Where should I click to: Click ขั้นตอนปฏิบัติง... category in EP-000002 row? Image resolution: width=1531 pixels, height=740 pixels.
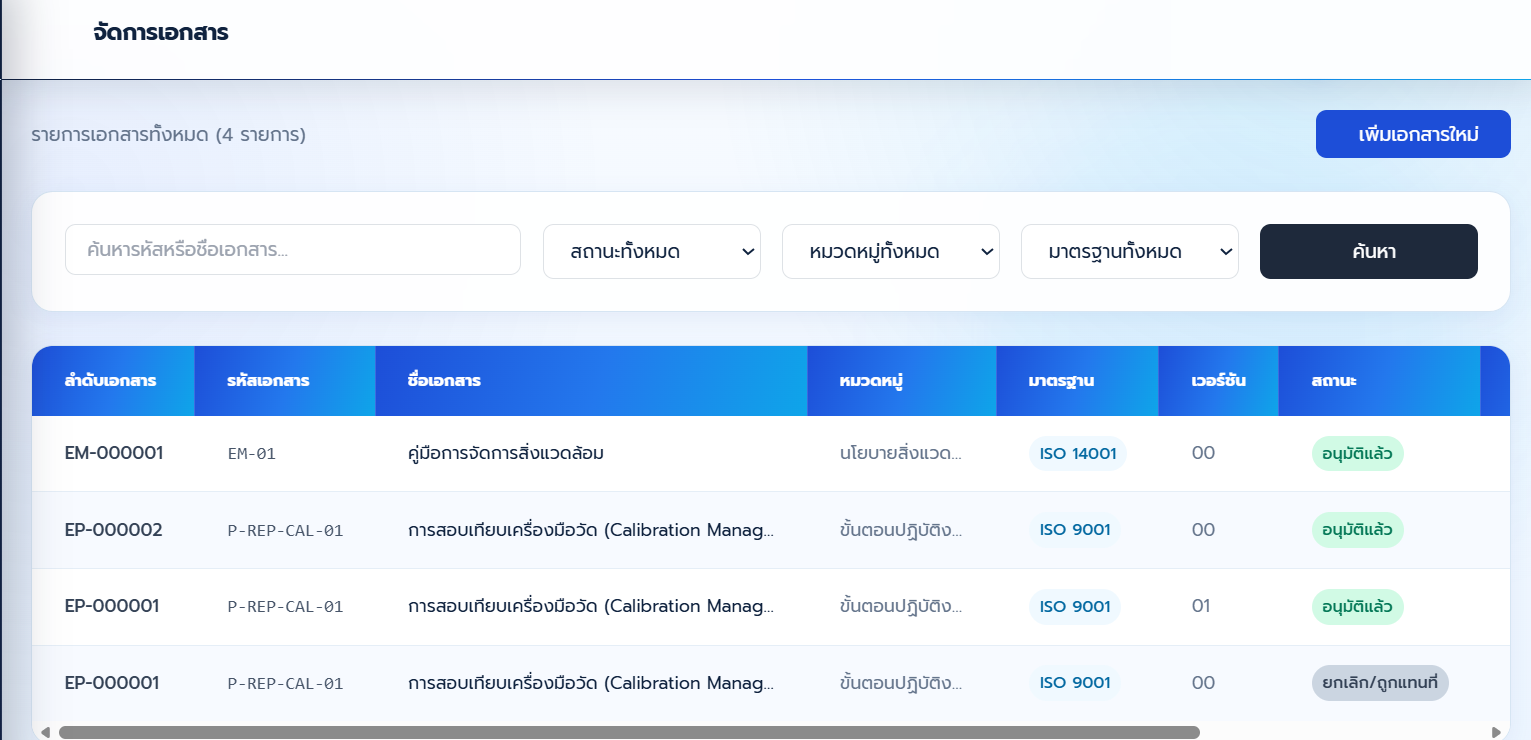[901, 530]
